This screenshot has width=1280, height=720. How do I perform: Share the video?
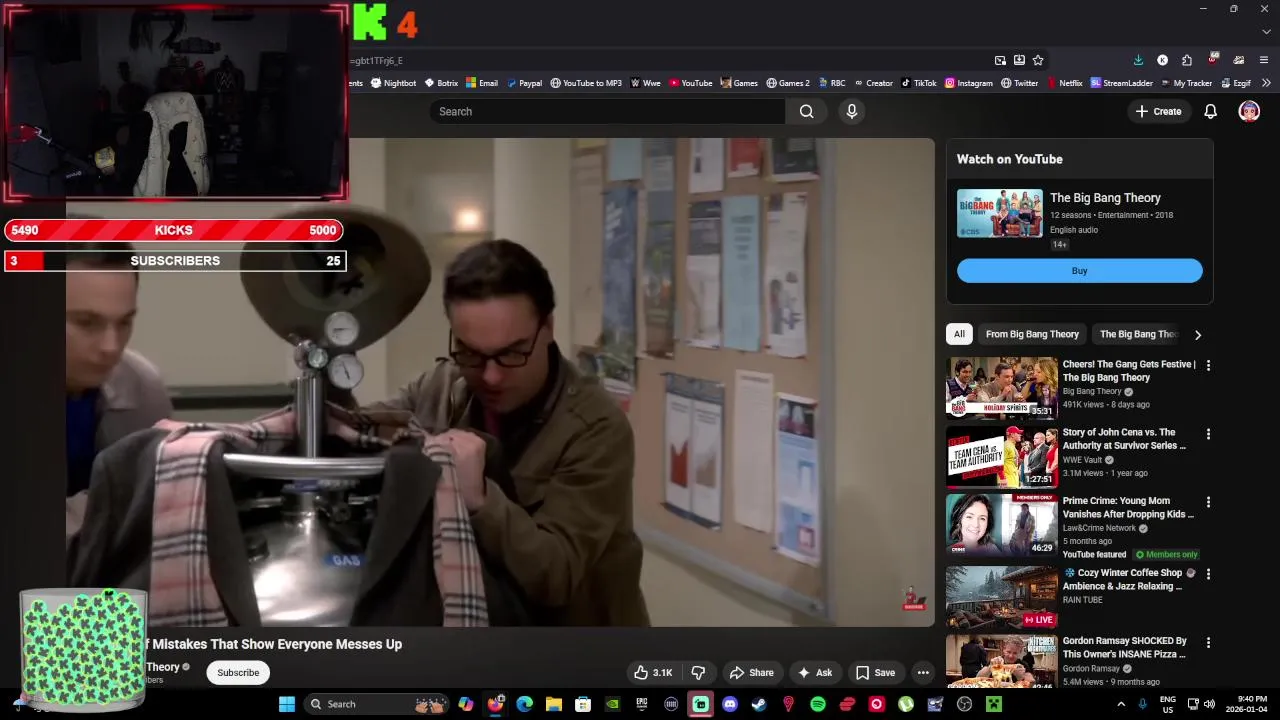751,672
